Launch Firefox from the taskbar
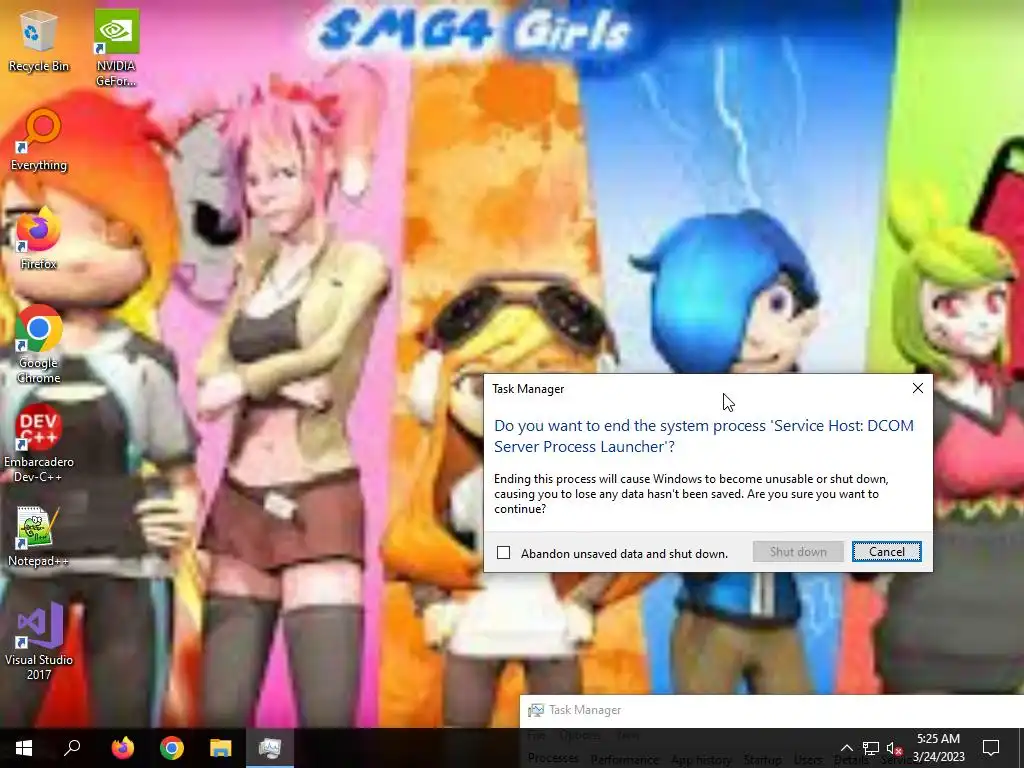1024x768 pixels. 122,748
